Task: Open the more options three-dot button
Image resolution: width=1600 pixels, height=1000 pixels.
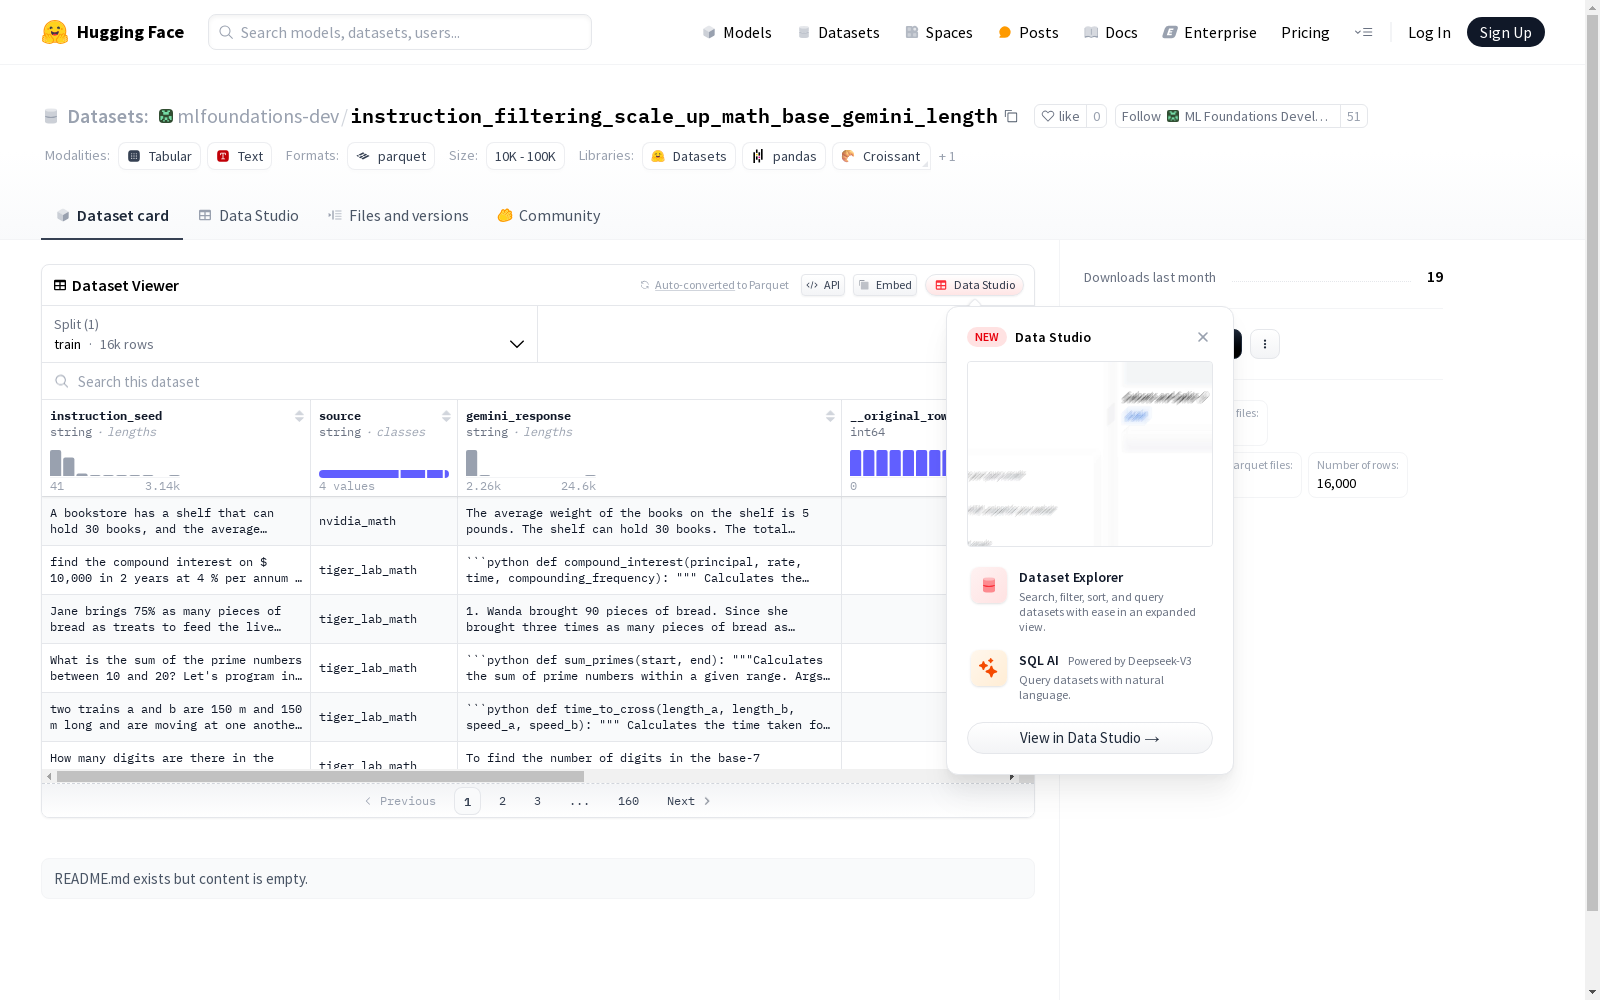Action: point(1265,344)
